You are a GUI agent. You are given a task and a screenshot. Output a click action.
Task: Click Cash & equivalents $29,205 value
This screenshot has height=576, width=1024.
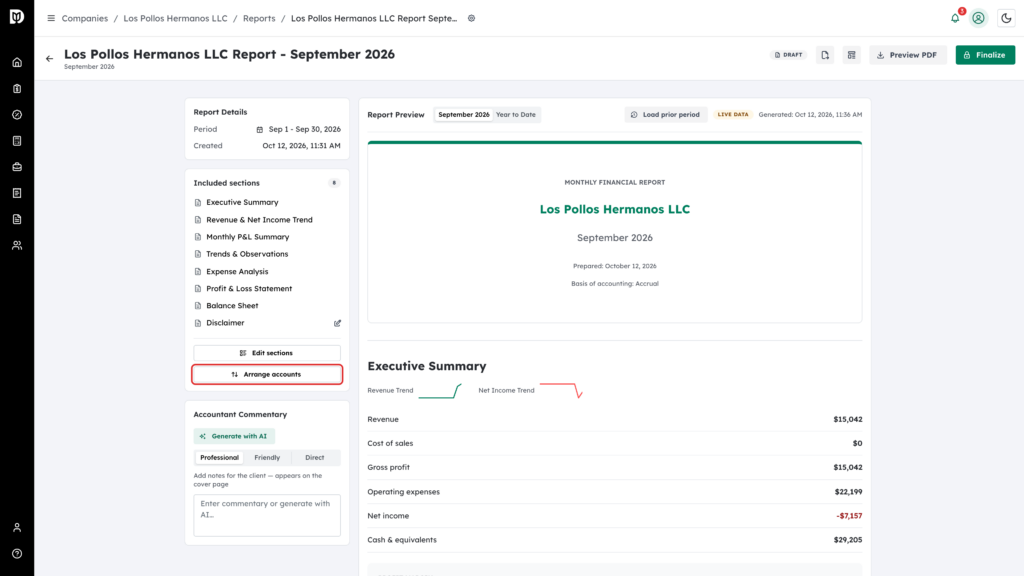848,540
